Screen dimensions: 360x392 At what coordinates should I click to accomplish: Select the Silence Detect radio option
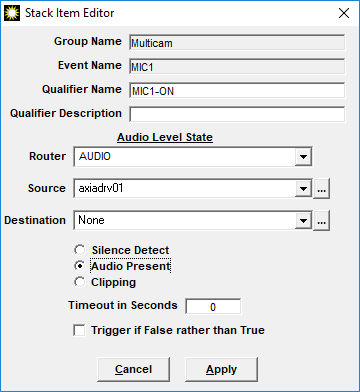80,250
